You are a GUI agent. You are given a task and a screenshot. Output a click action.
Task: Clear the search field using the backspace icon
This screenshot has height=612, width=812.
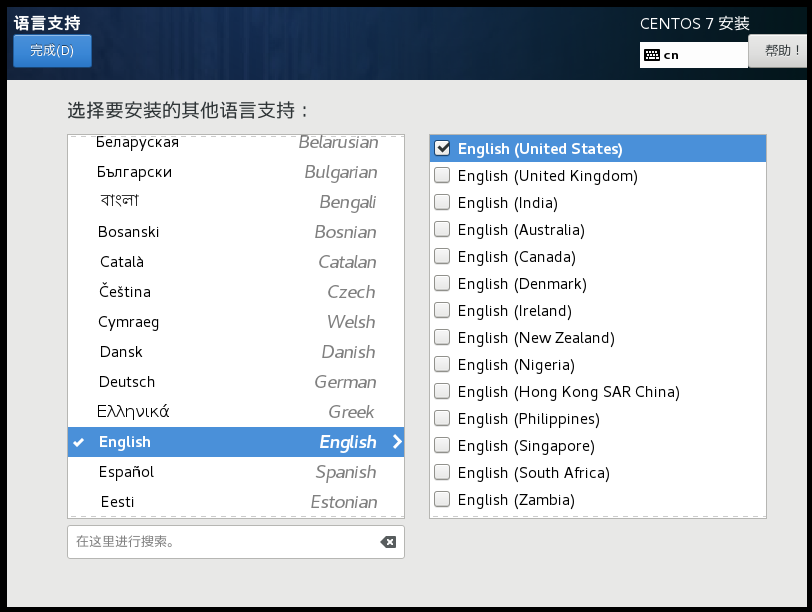[388, 542]
